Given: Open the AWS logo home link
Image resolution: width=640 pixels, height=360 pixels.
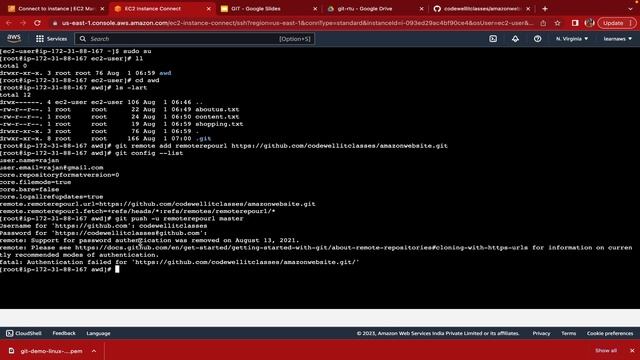Looking at the screenshot, I should (14, 38).
